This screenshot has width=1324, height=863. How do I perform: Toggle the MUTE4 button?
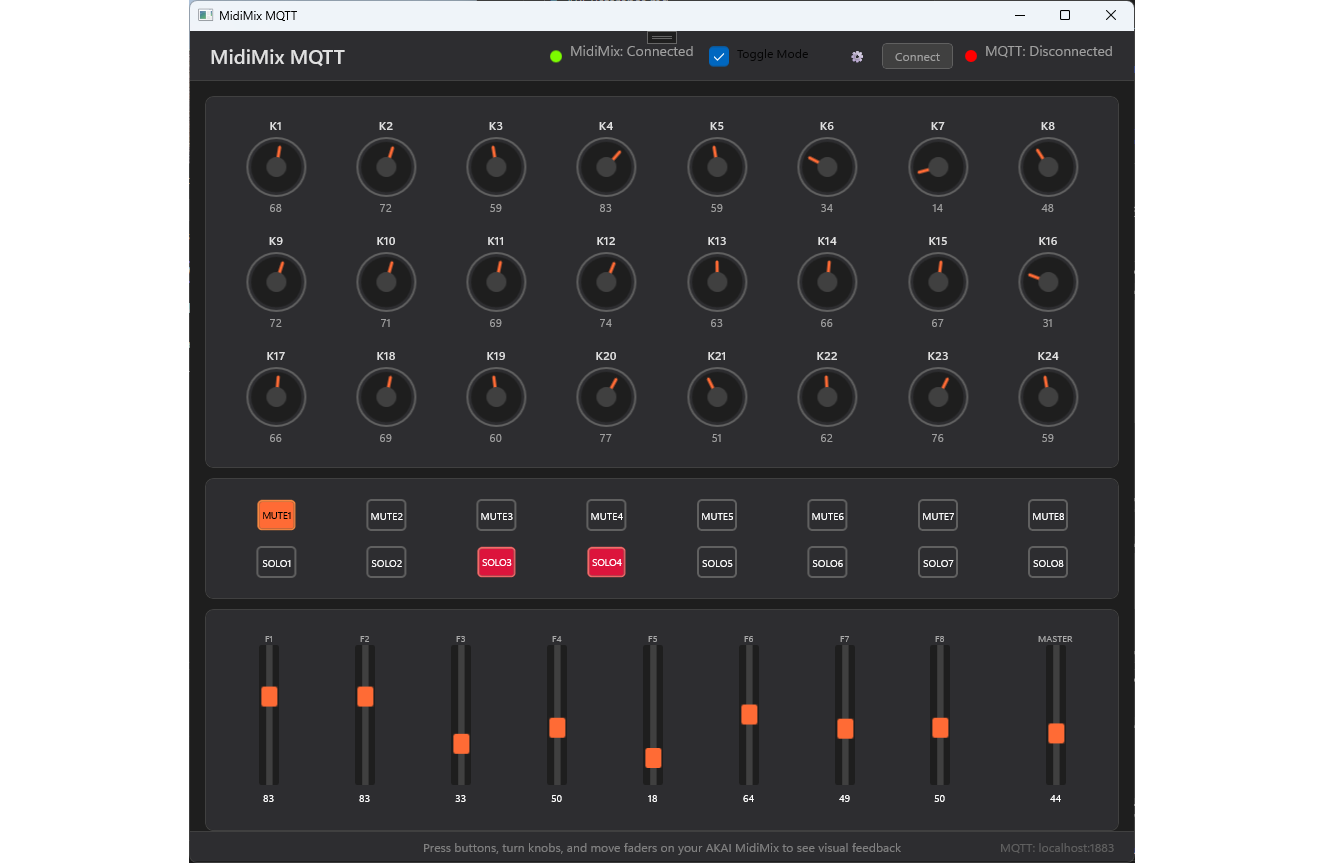tap(606, 516)
